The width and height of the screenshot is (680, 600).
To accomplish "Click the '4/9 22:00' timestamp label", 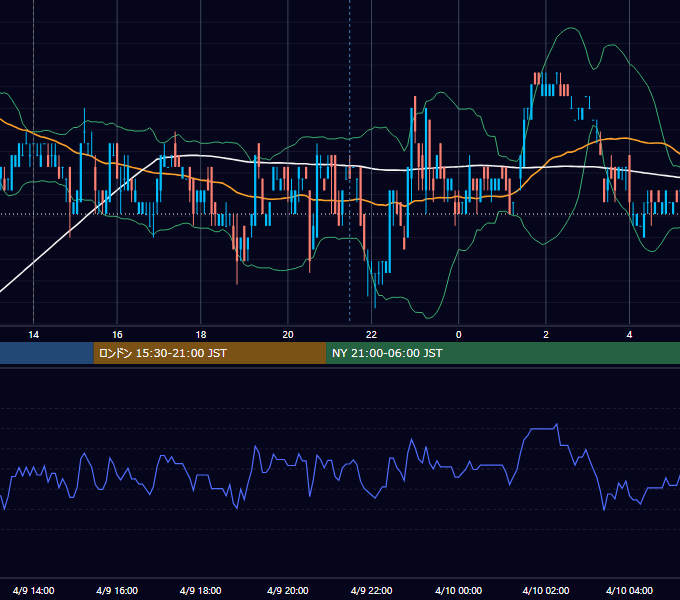I will (371, 590).
